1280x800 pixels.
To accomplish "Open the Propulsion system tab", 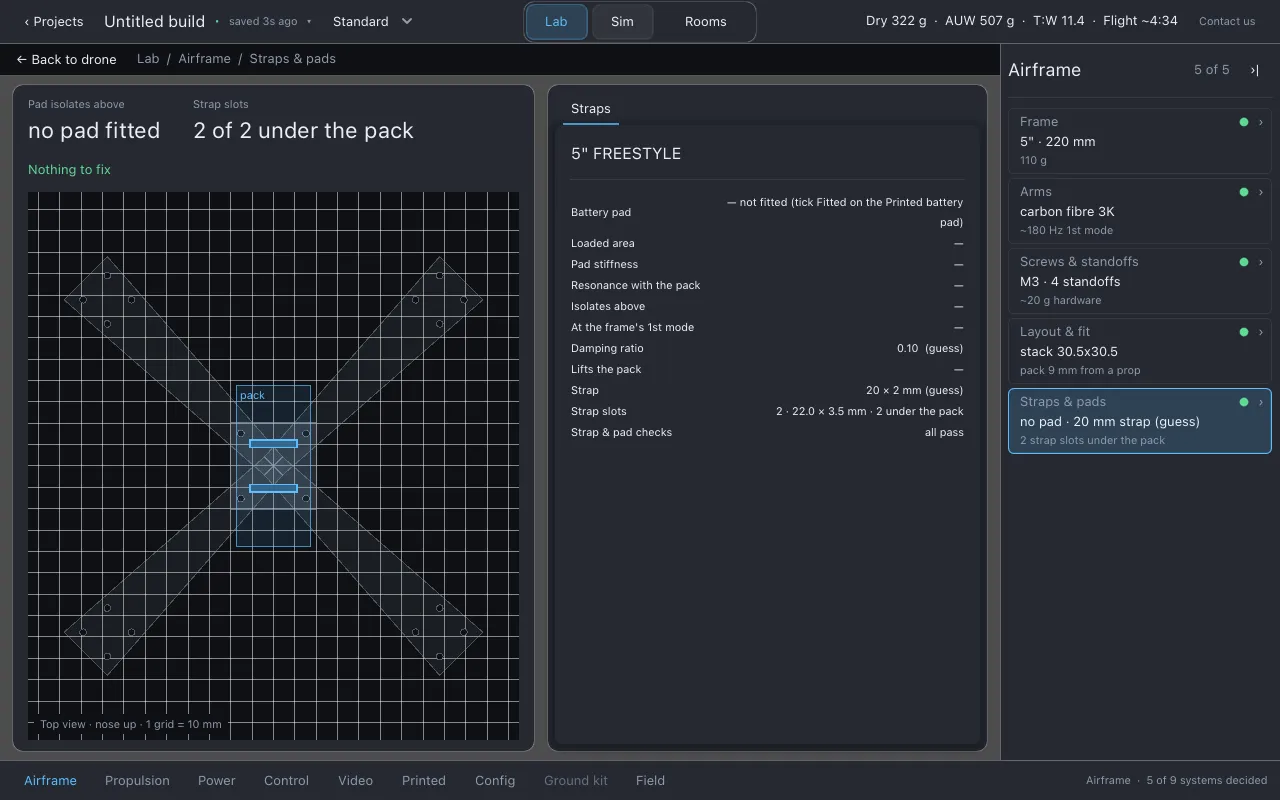I will point(137,781).
